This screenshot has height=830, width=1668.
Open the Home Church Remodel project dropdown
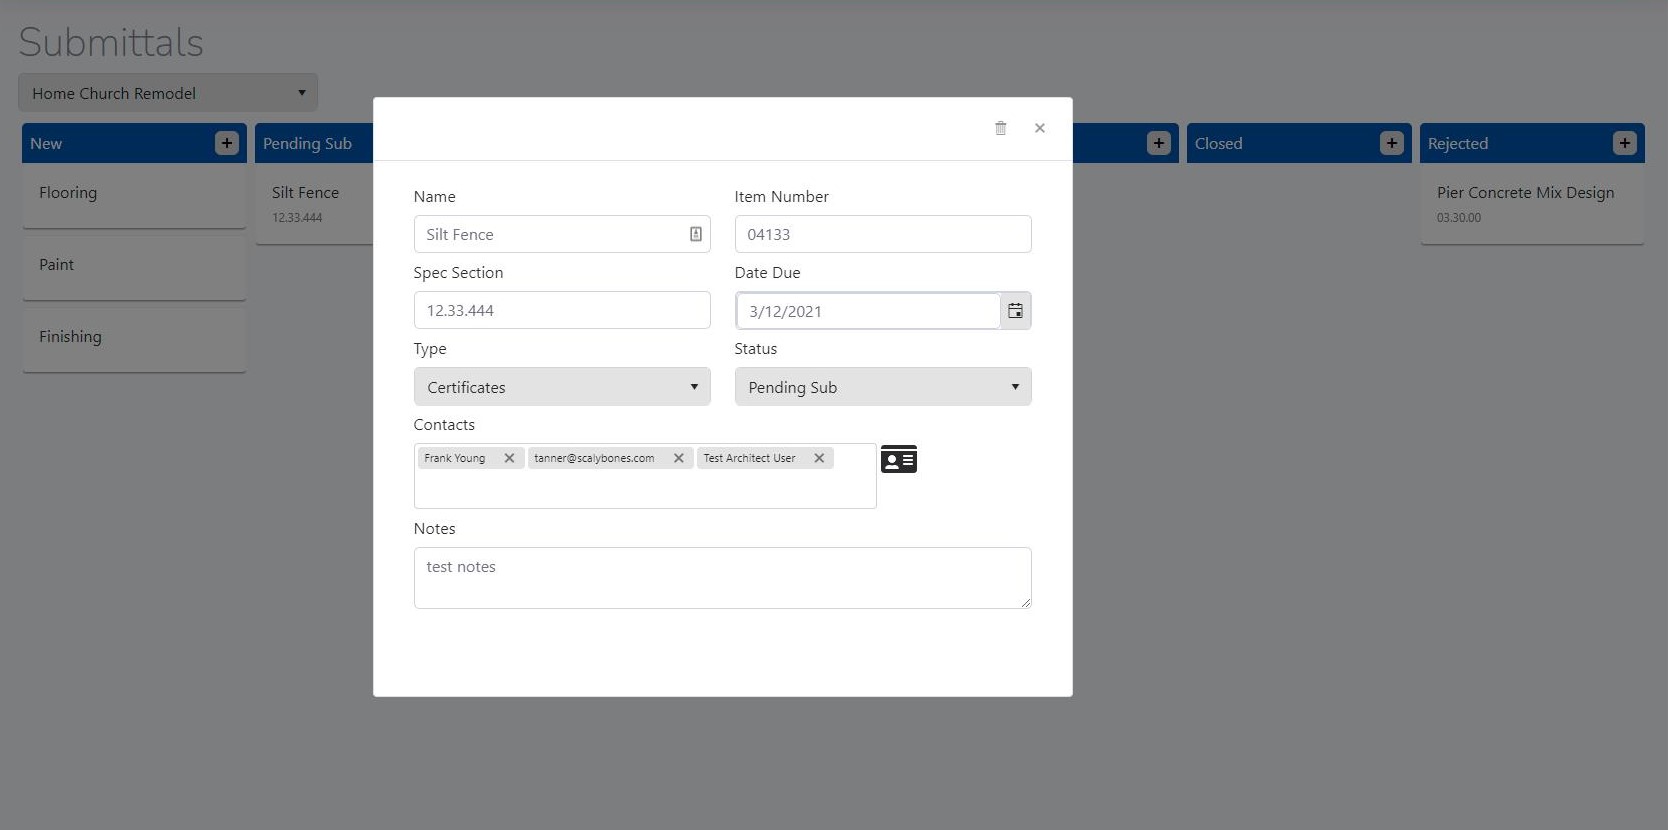tap(168, 93)
